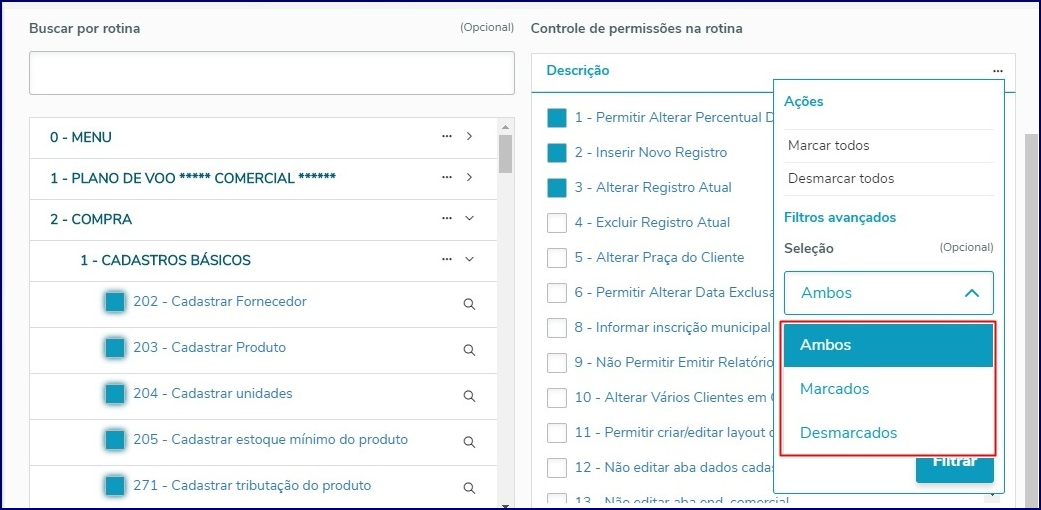
Task: Click the 202 - Cadastrar Fornecedor label
Action: 220,301
